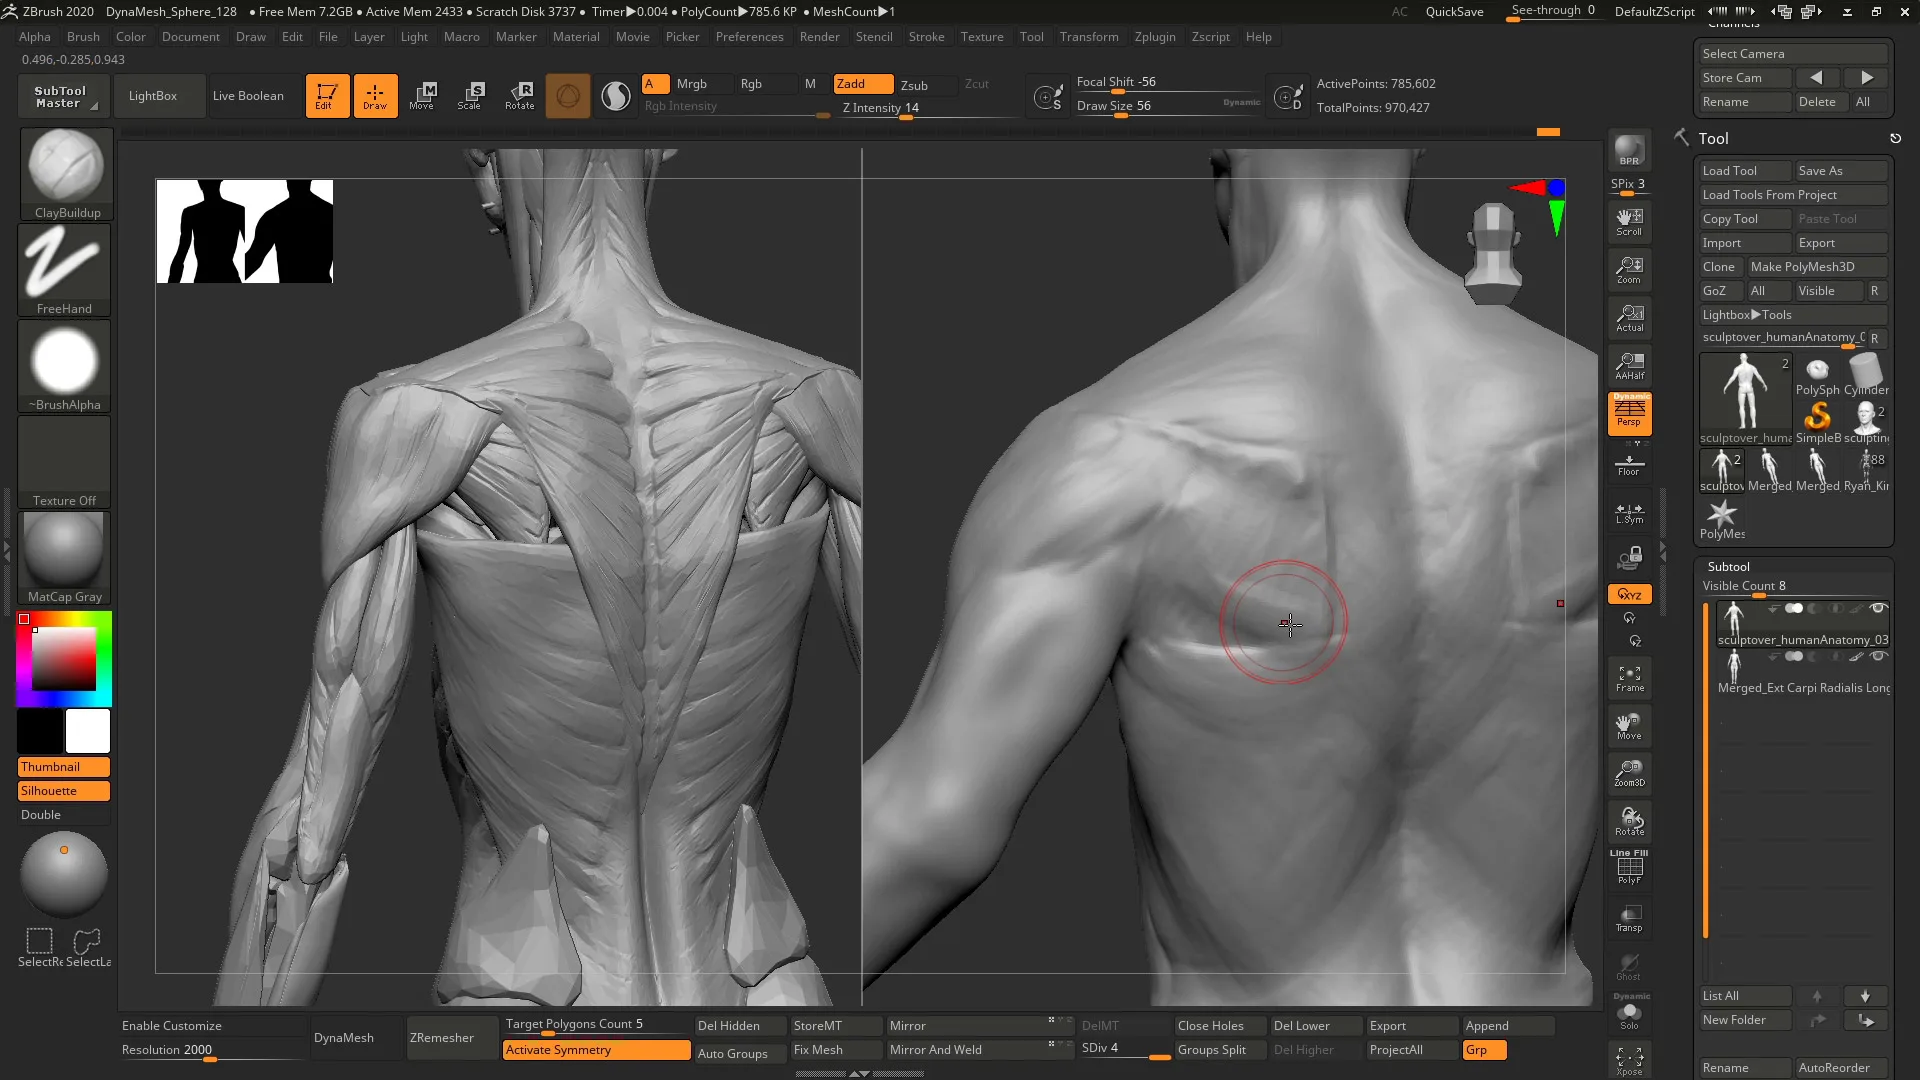Open the Zplugin menu
The width and height of the screenshot is (1920, 1080).
1155,37
